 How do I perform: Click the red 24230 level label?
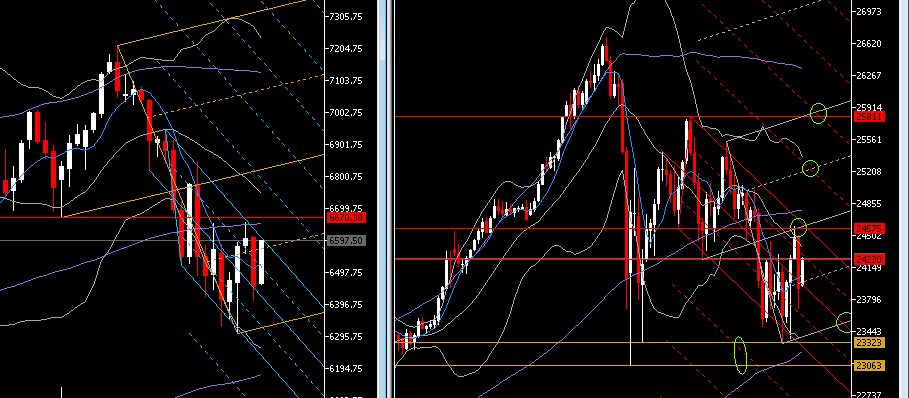(869, 259)
